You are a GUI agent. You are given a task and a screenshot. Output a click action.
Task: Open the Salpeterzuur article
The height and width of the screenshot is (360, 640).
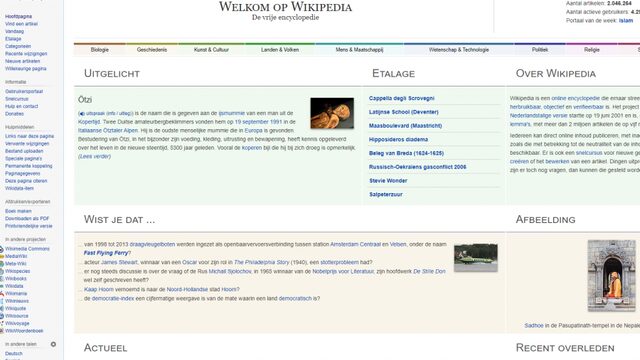pos(386,195)
